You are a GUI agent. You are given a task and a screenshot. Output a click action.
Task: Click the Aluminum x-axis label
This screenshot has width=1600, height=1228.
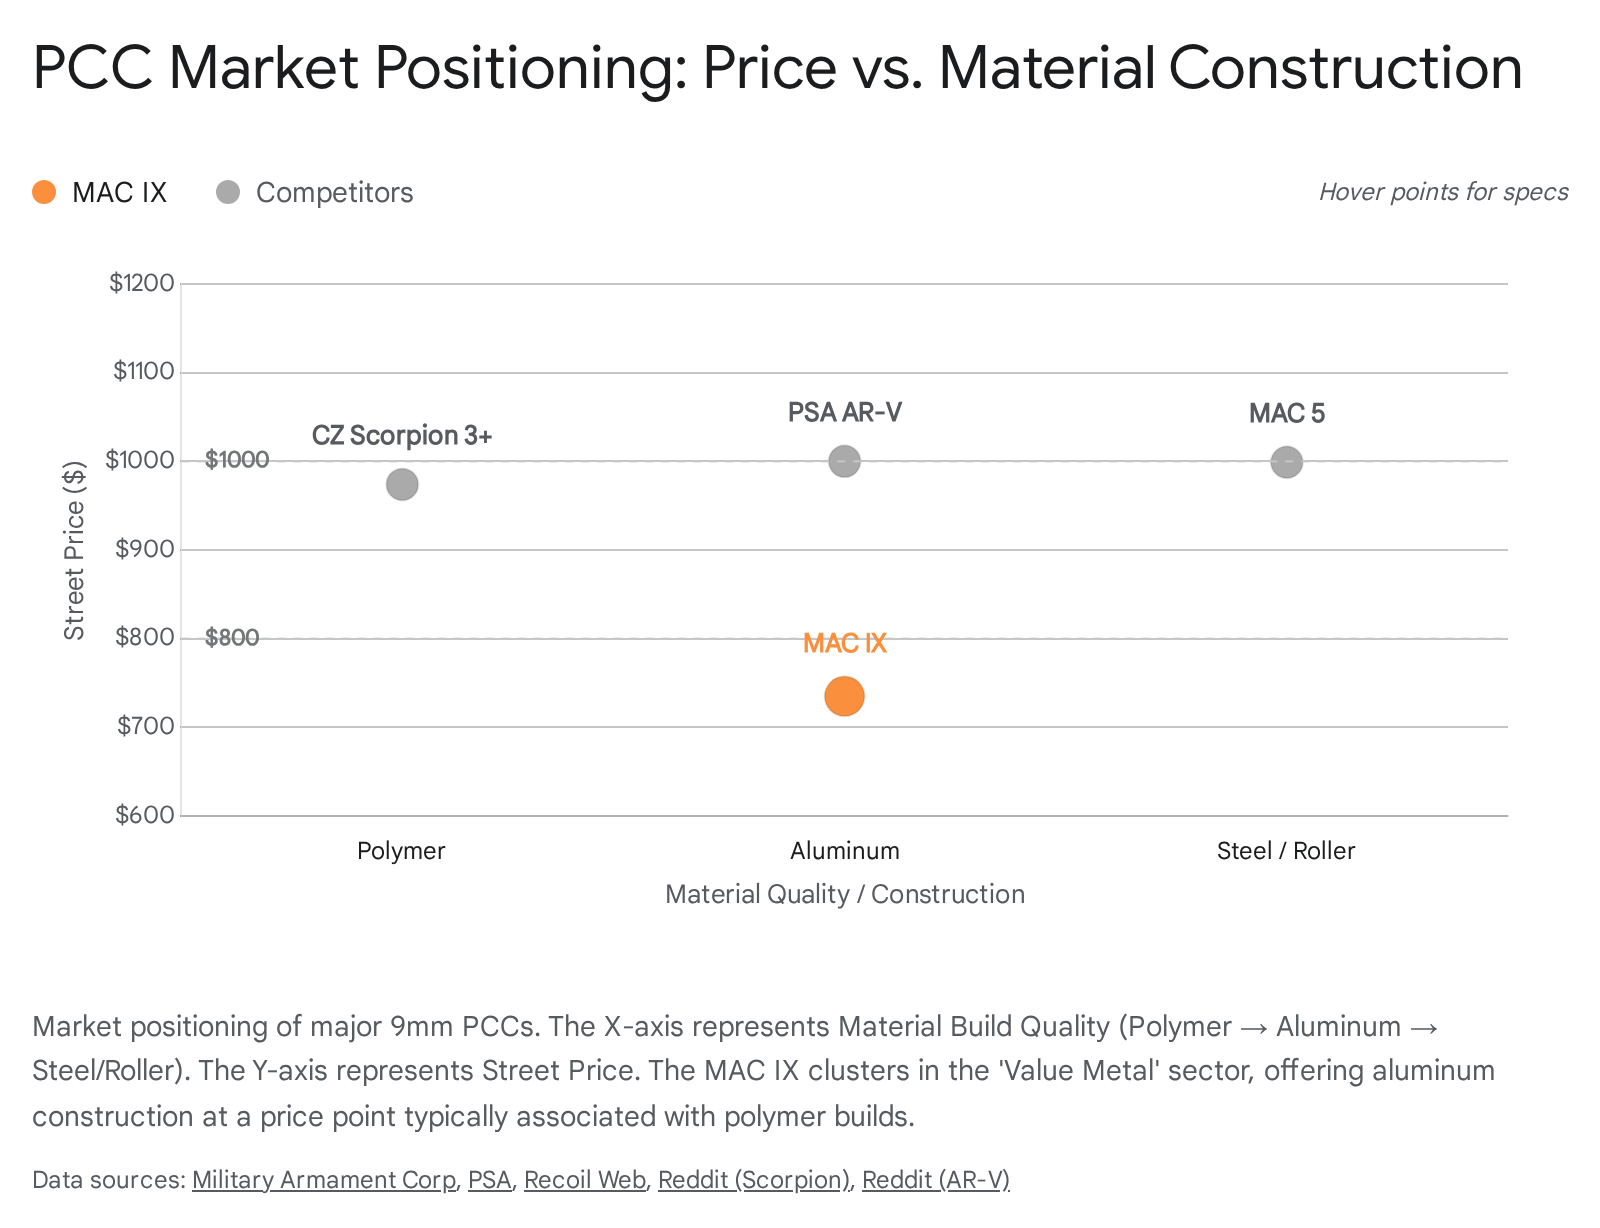(844, 851)
